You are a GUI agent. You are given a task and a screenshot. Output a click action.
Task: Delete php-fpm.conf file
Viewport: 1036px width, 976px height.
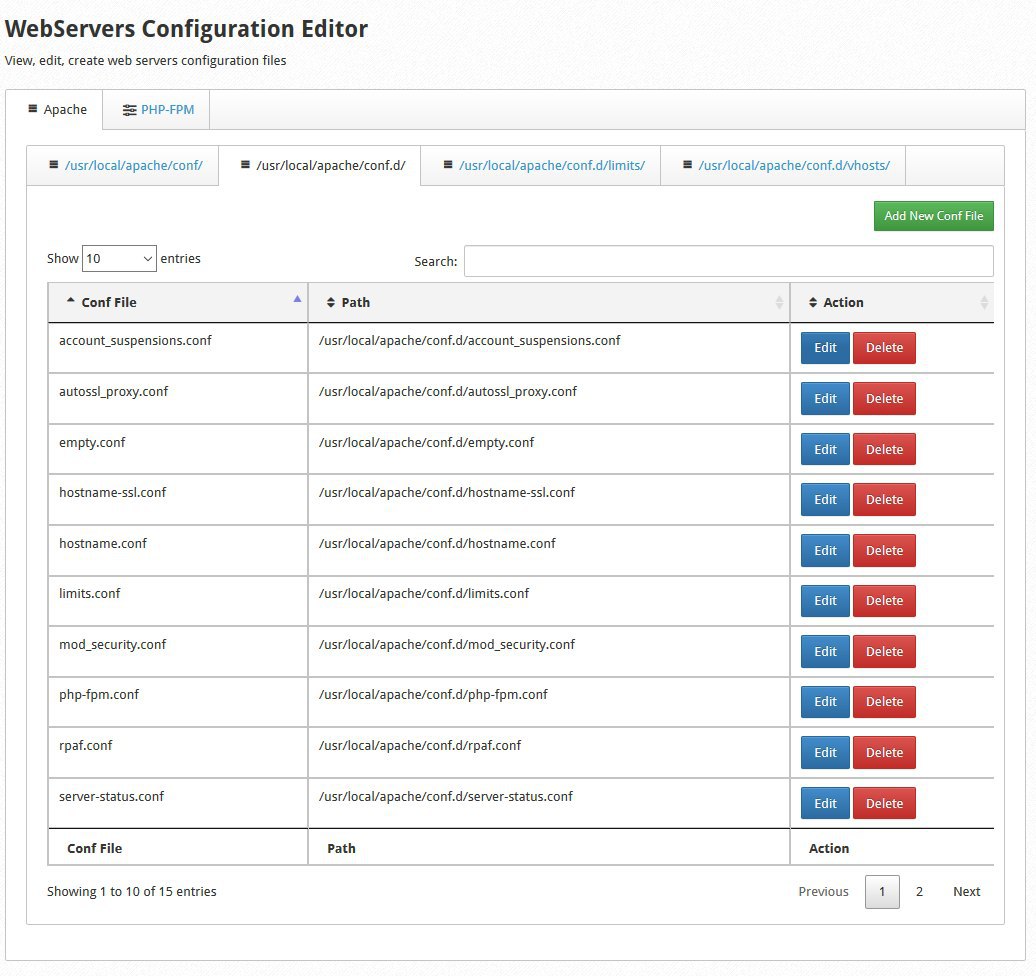pyautogui.click(x=884, y=702)
